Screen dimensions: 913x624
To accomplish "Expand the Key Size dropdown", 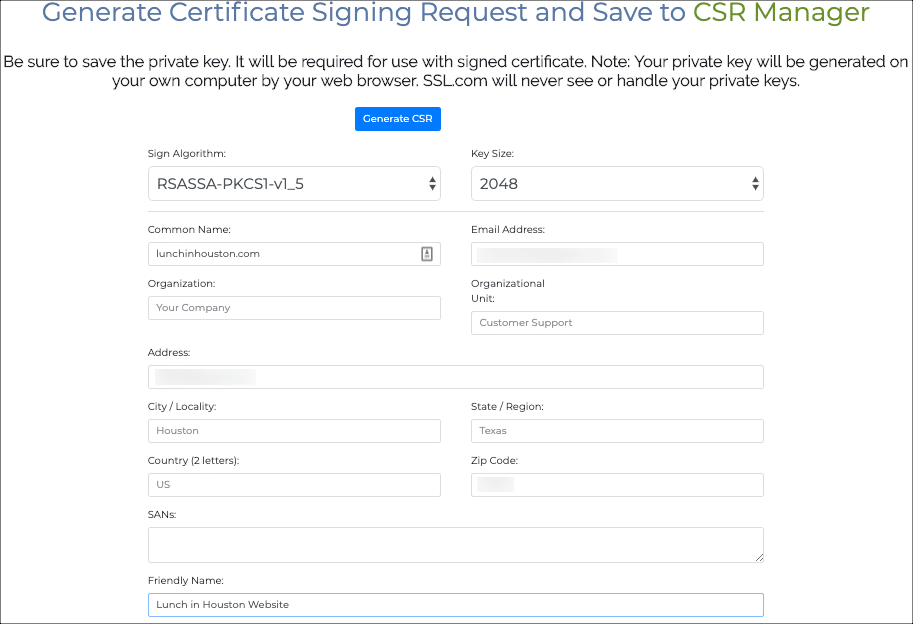I will click(617, 184).
